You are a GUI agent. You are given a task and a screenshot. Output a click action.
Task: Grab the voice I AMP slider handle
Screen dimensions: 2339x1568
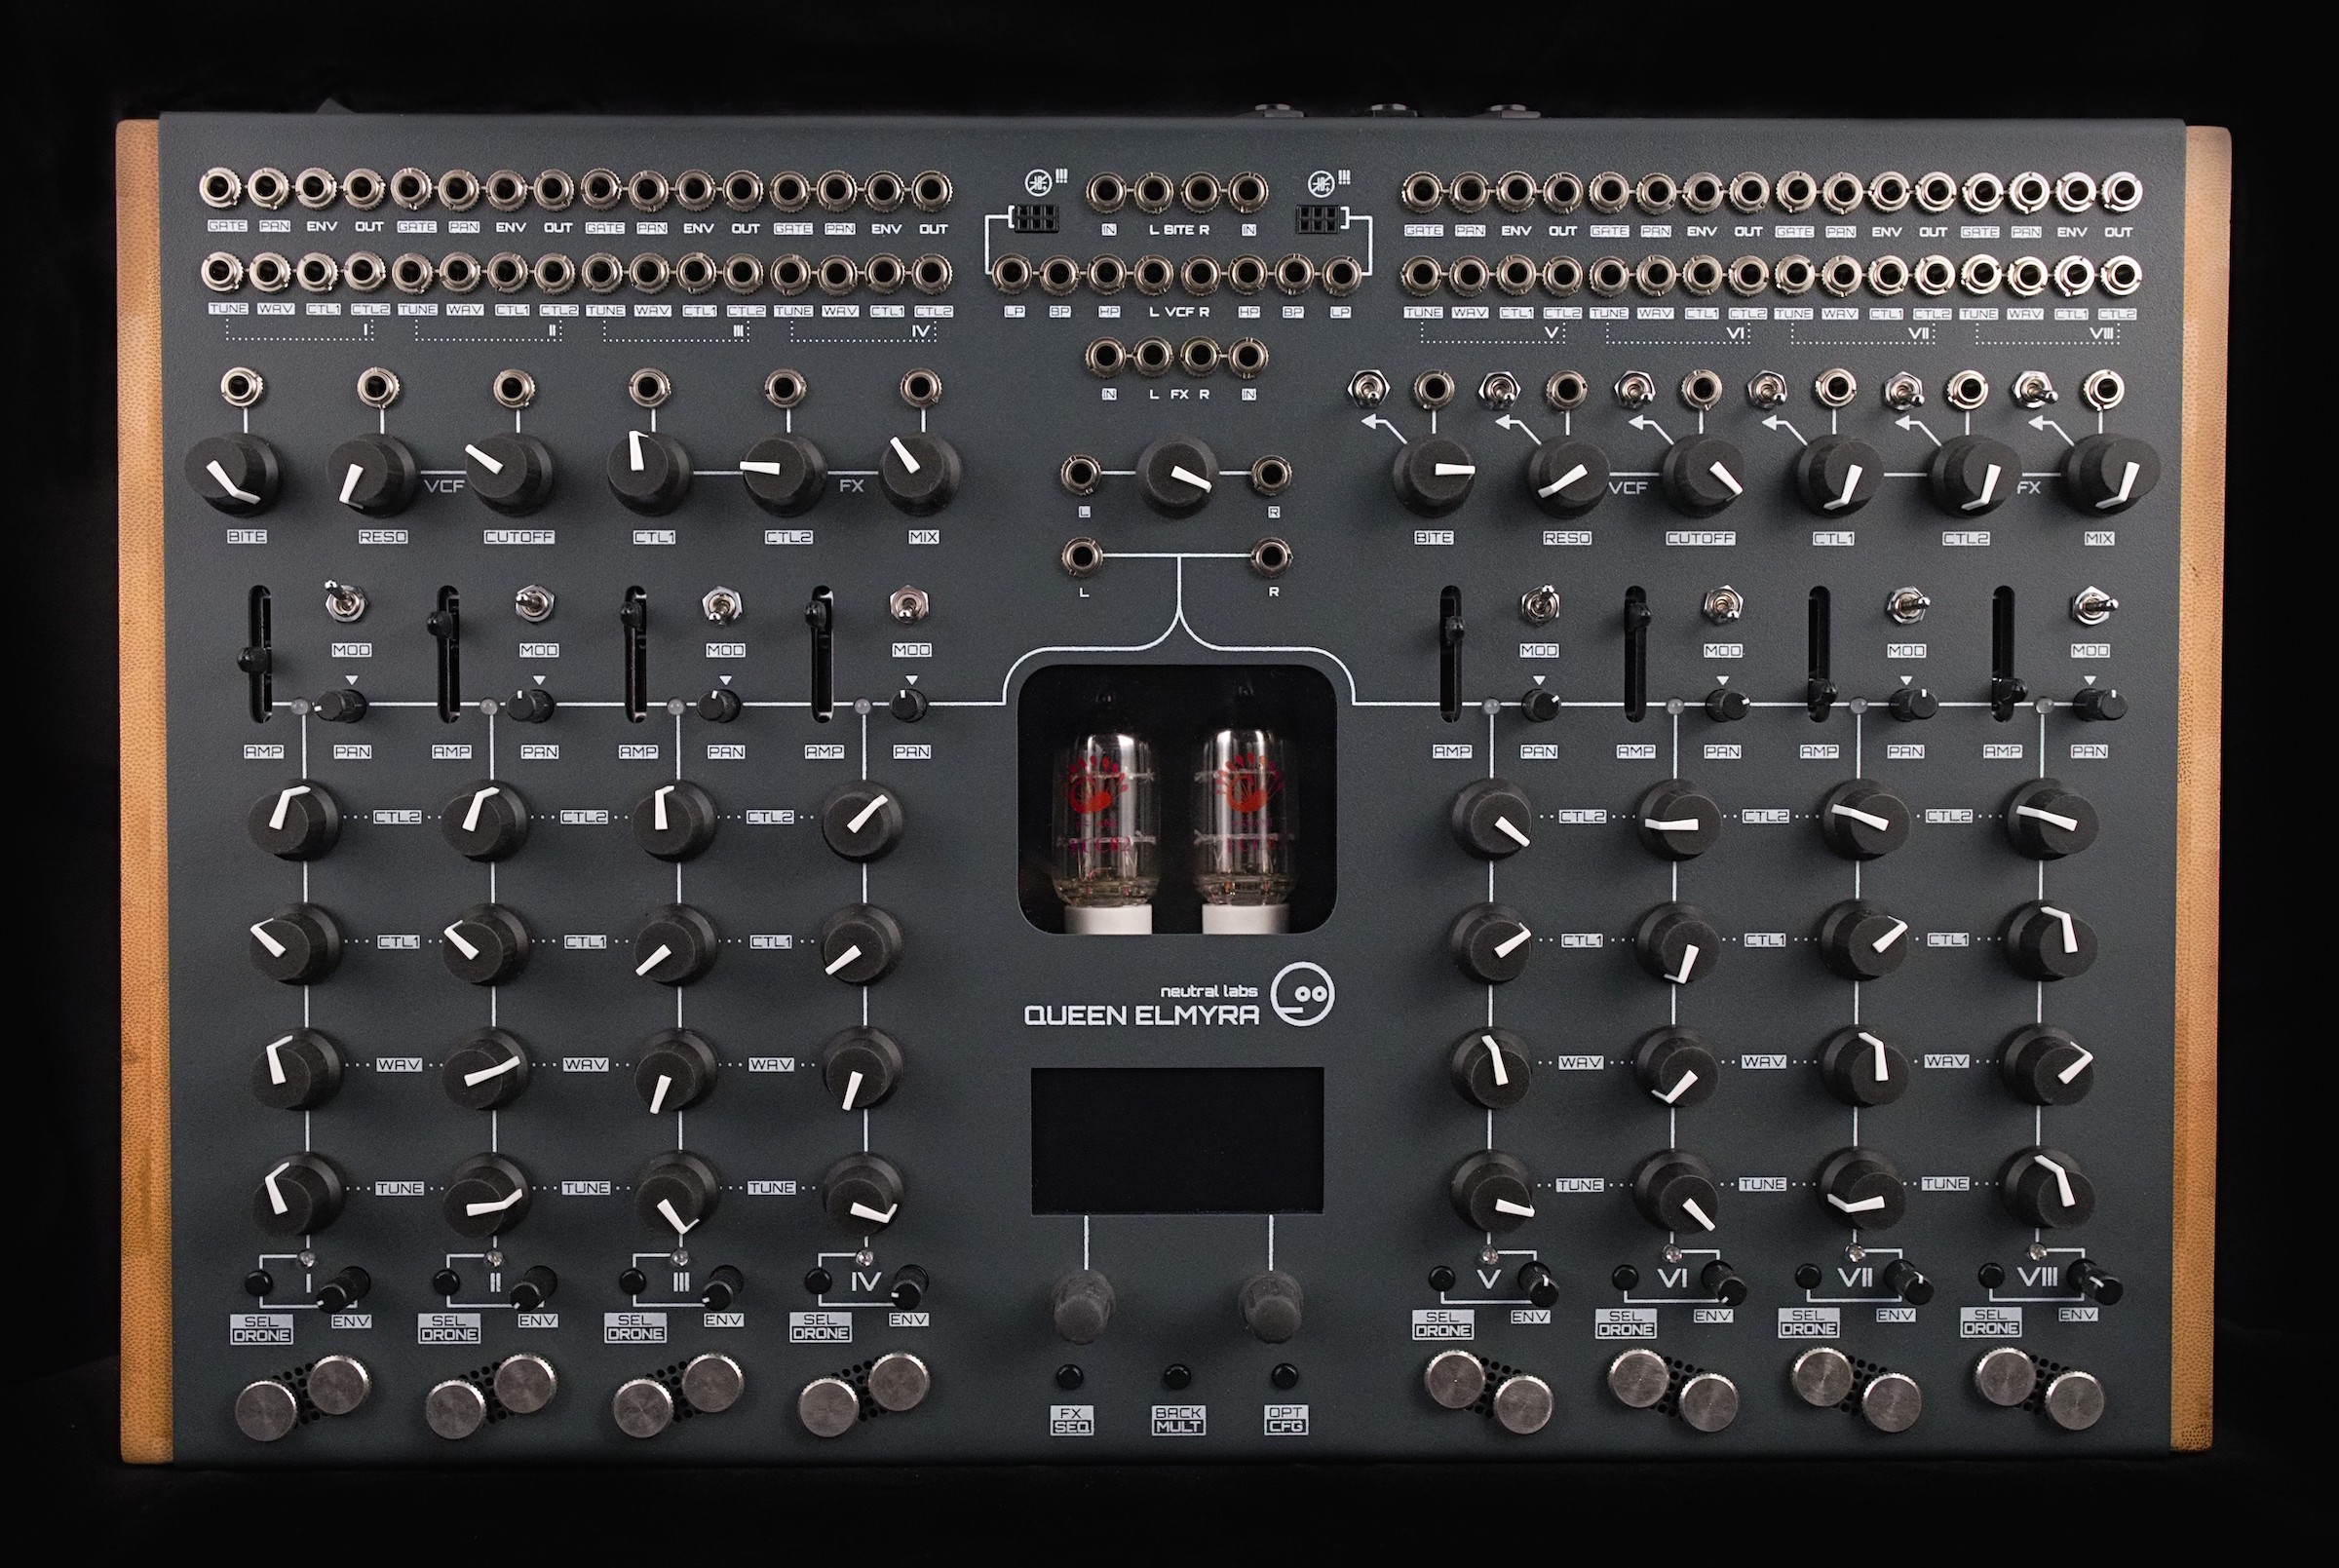(256, 658)
